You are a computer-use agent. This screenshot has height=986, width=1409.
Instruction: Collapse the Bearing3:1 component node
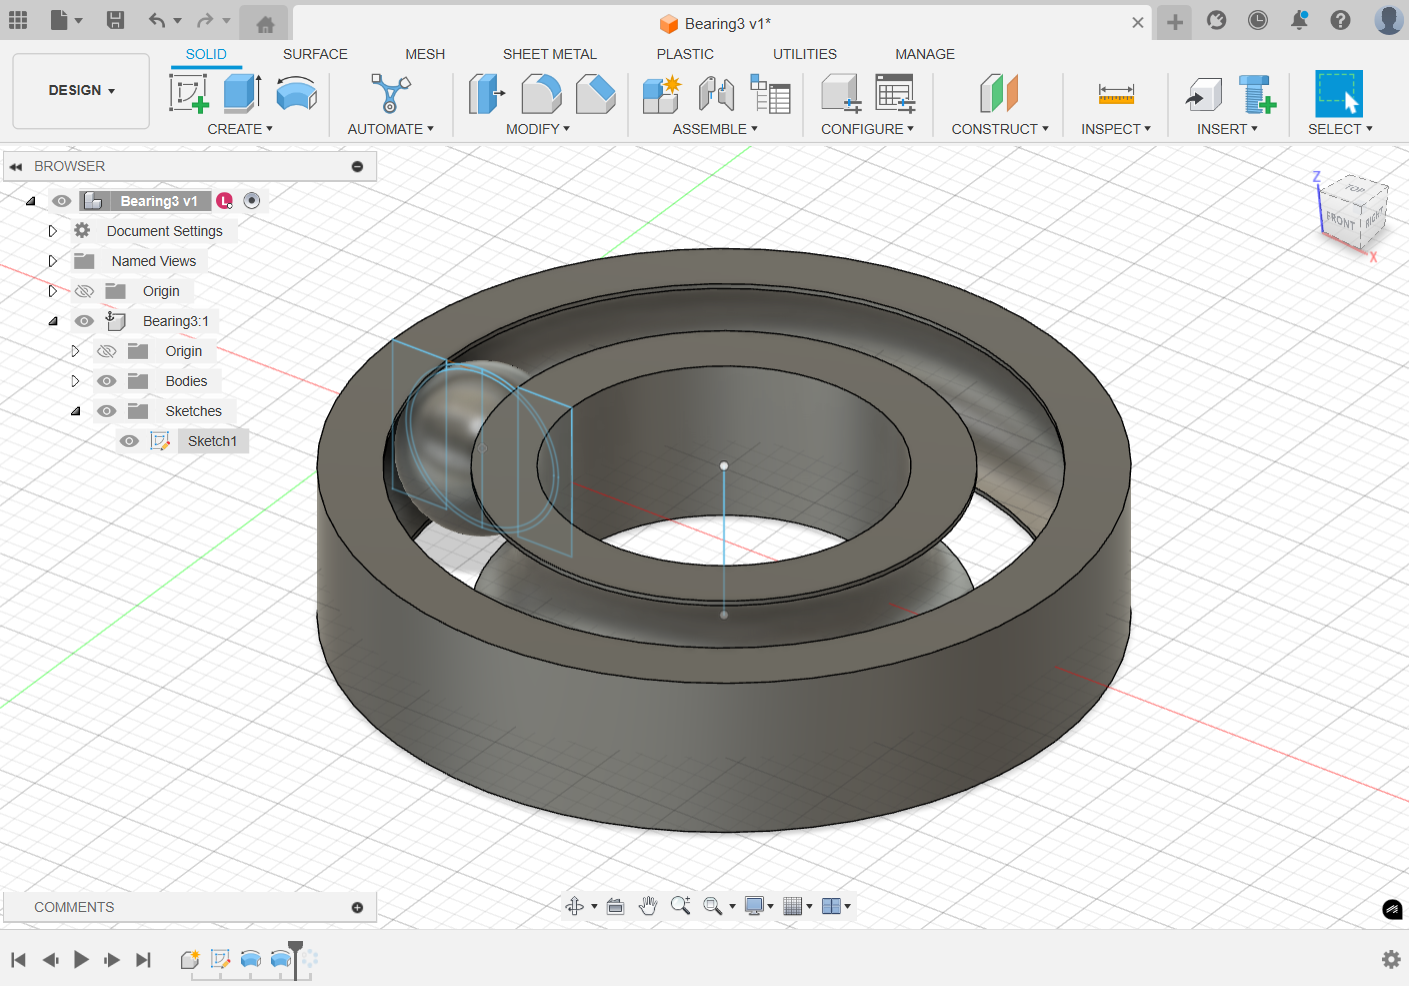click(53, 321)
